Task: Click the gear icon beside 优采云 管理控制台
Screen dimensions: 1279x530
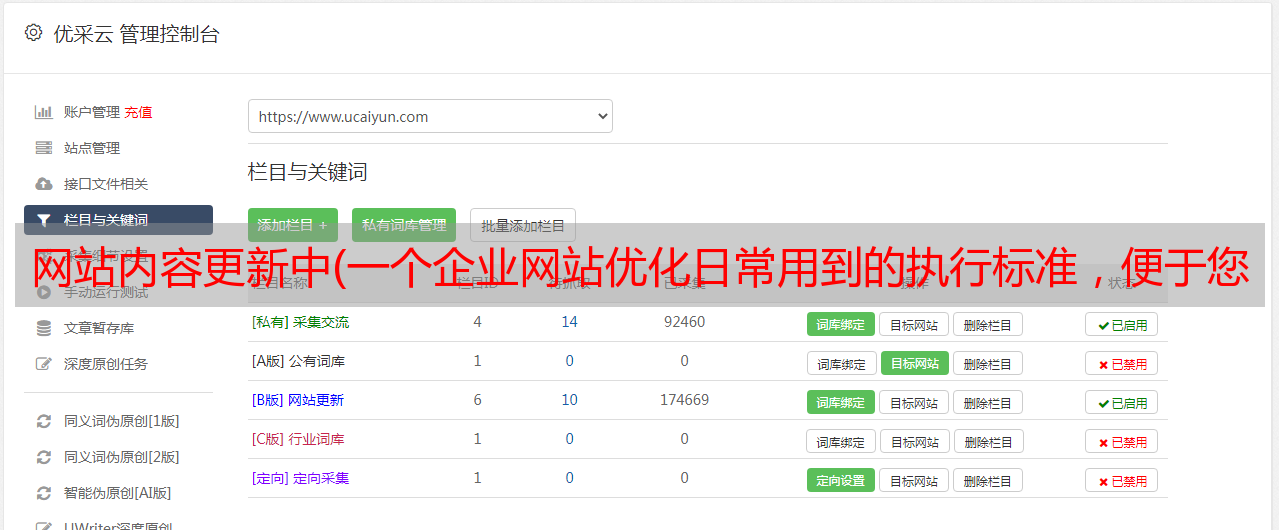Action: pyautogui.click(x=33, y=33)
